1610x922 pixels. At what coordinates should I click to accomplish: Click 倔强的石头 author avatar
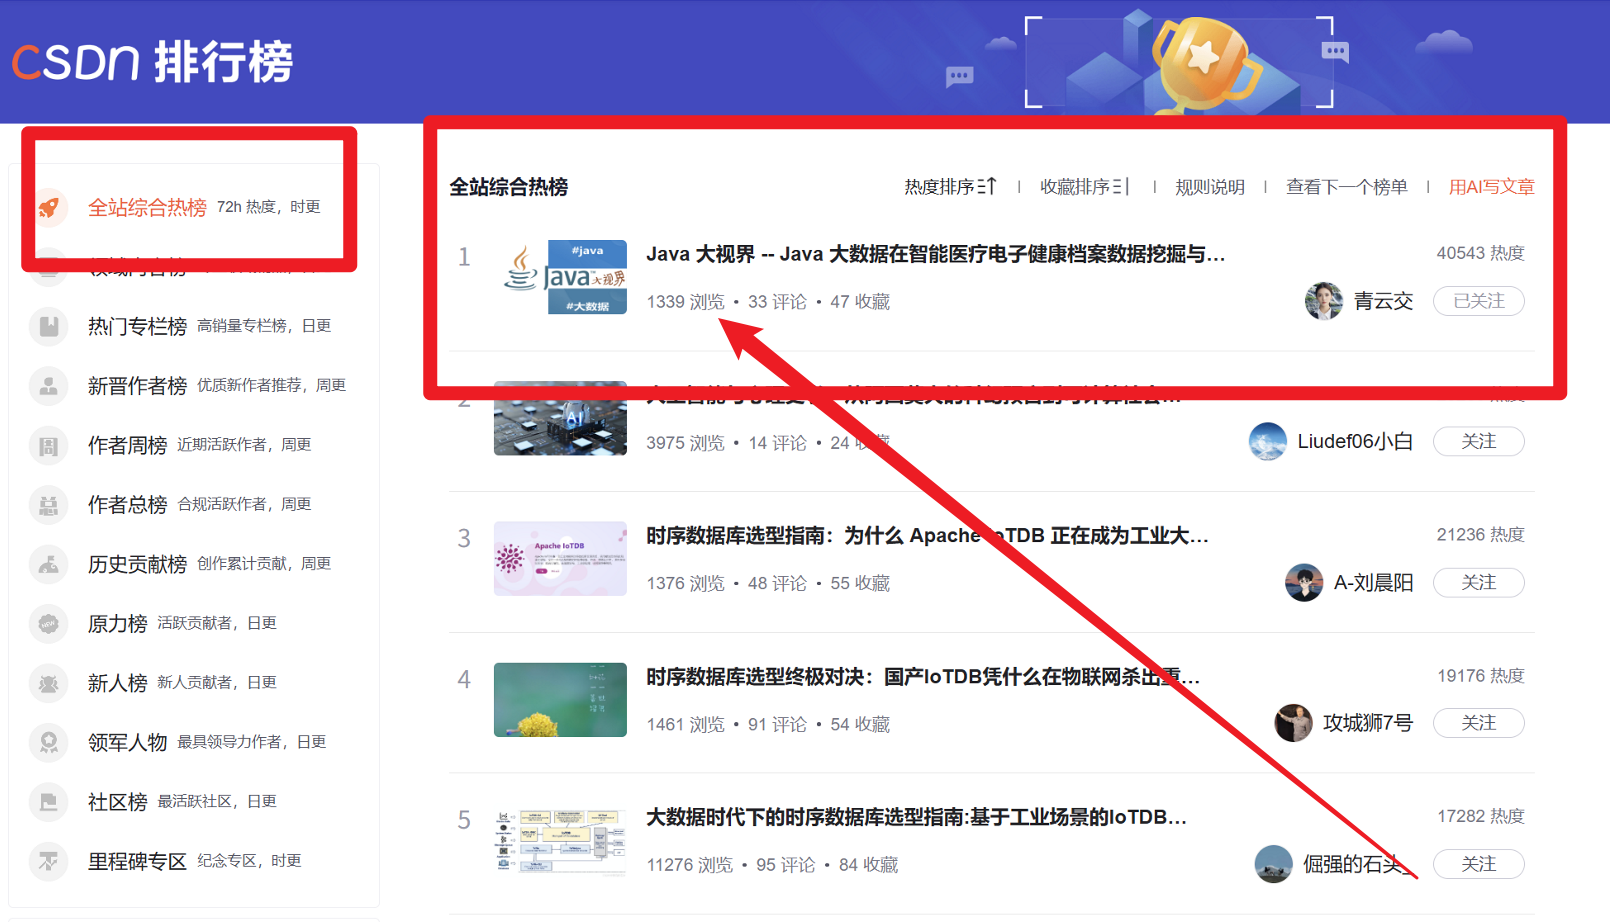coord(1274,864)
